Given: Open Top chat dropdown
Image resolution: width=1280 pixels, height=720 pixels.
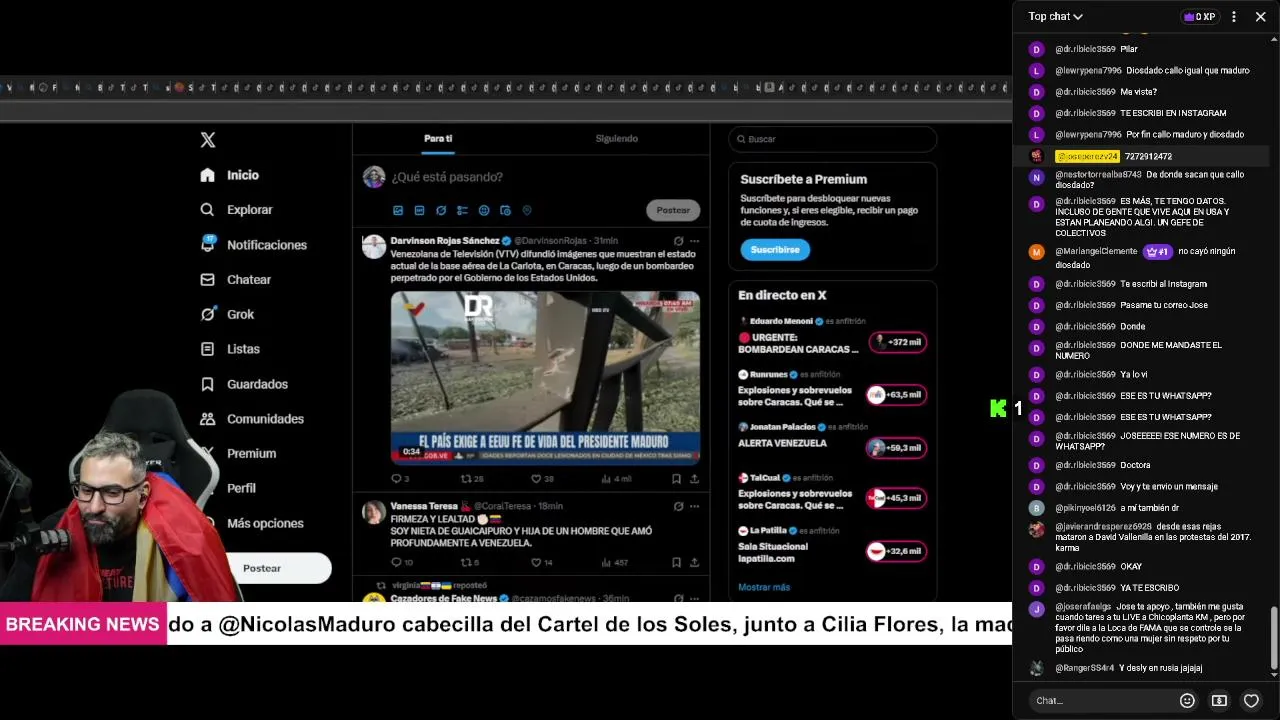Looking at the screenshot, I should point(1055,16).
